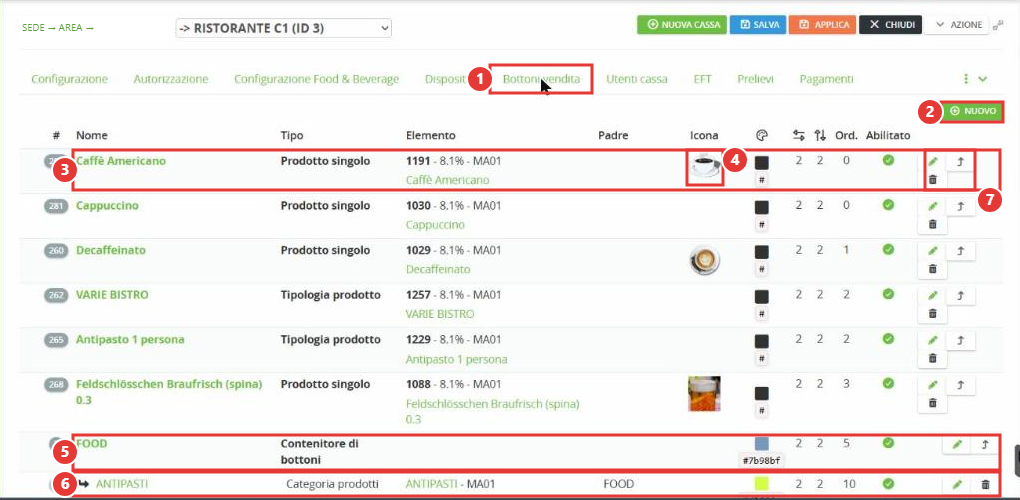
Task: Save changes with the SALVA button
Action: pos(758,25)
